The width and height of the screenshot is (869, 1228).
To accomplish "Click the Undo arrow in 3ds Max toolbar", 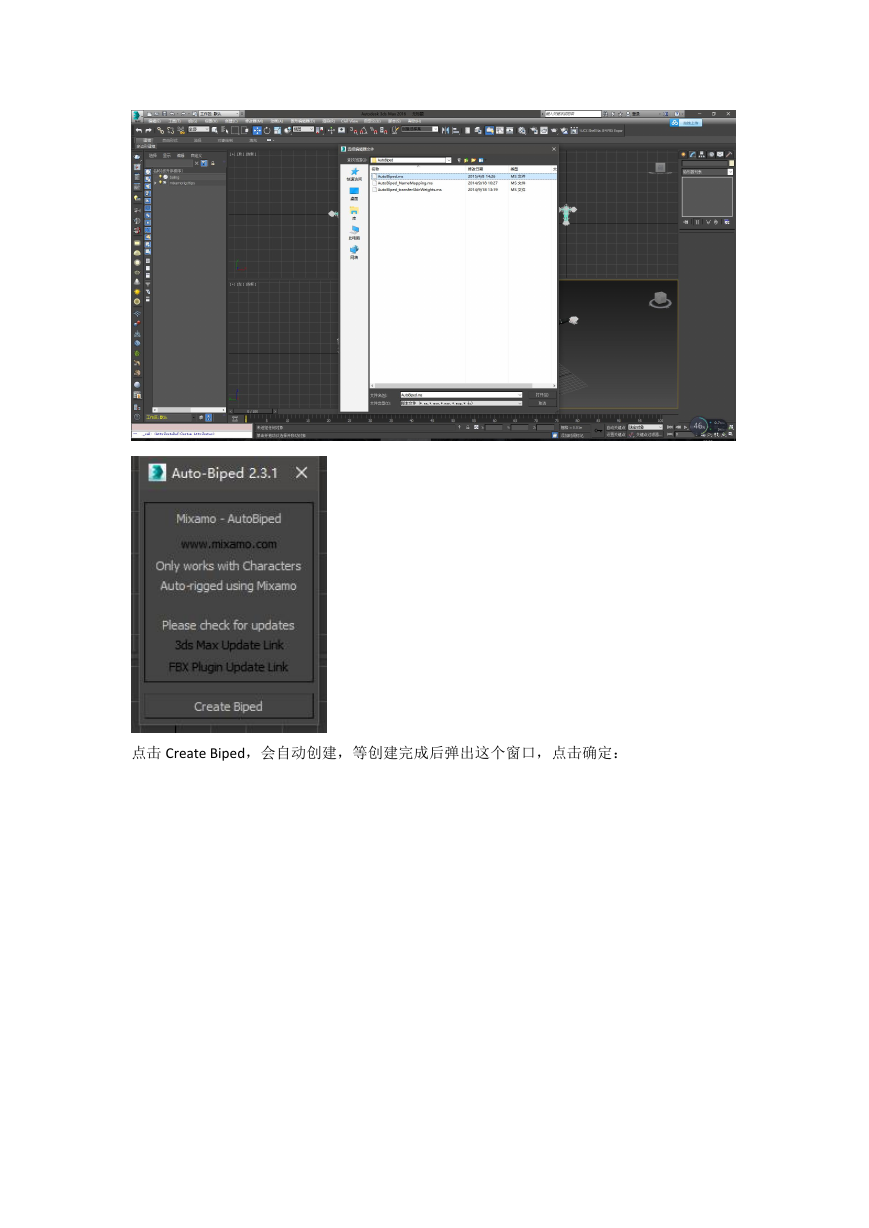I will click(x=139, y=130).
